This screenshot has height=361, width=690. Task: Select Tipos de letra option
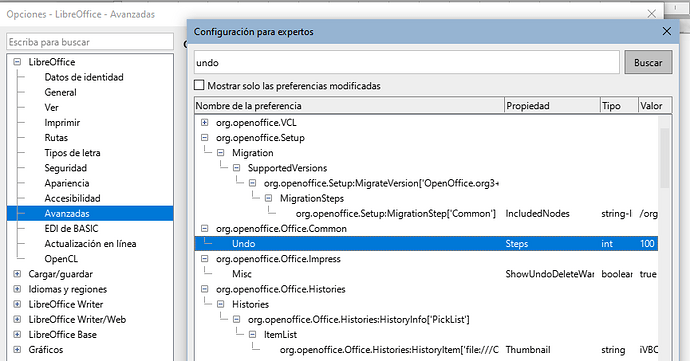pyautogui.click(x=72, y=153)
